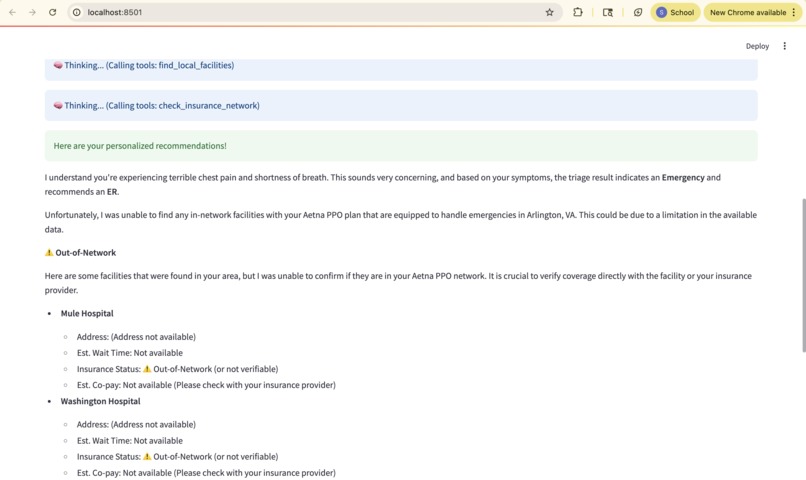
Task: Click Washington Hospital Insurance Status line
Action: pyautogui.click(x=177, y=457)
